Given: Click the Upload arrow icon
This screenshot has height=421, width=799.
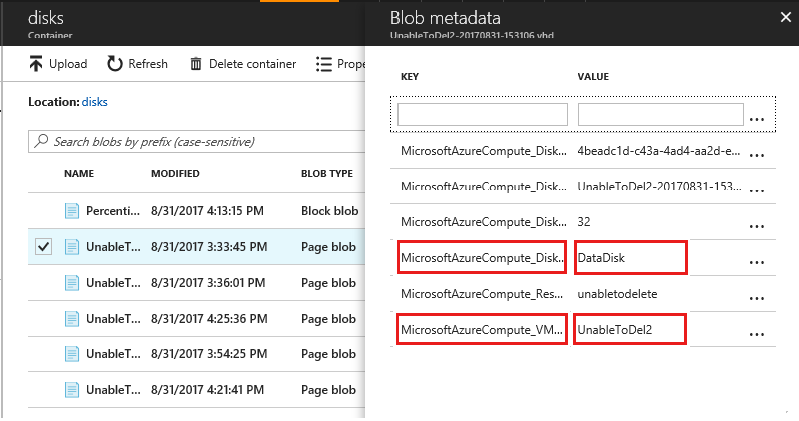Looking at the screenshot, I should (x=37, y=64).
